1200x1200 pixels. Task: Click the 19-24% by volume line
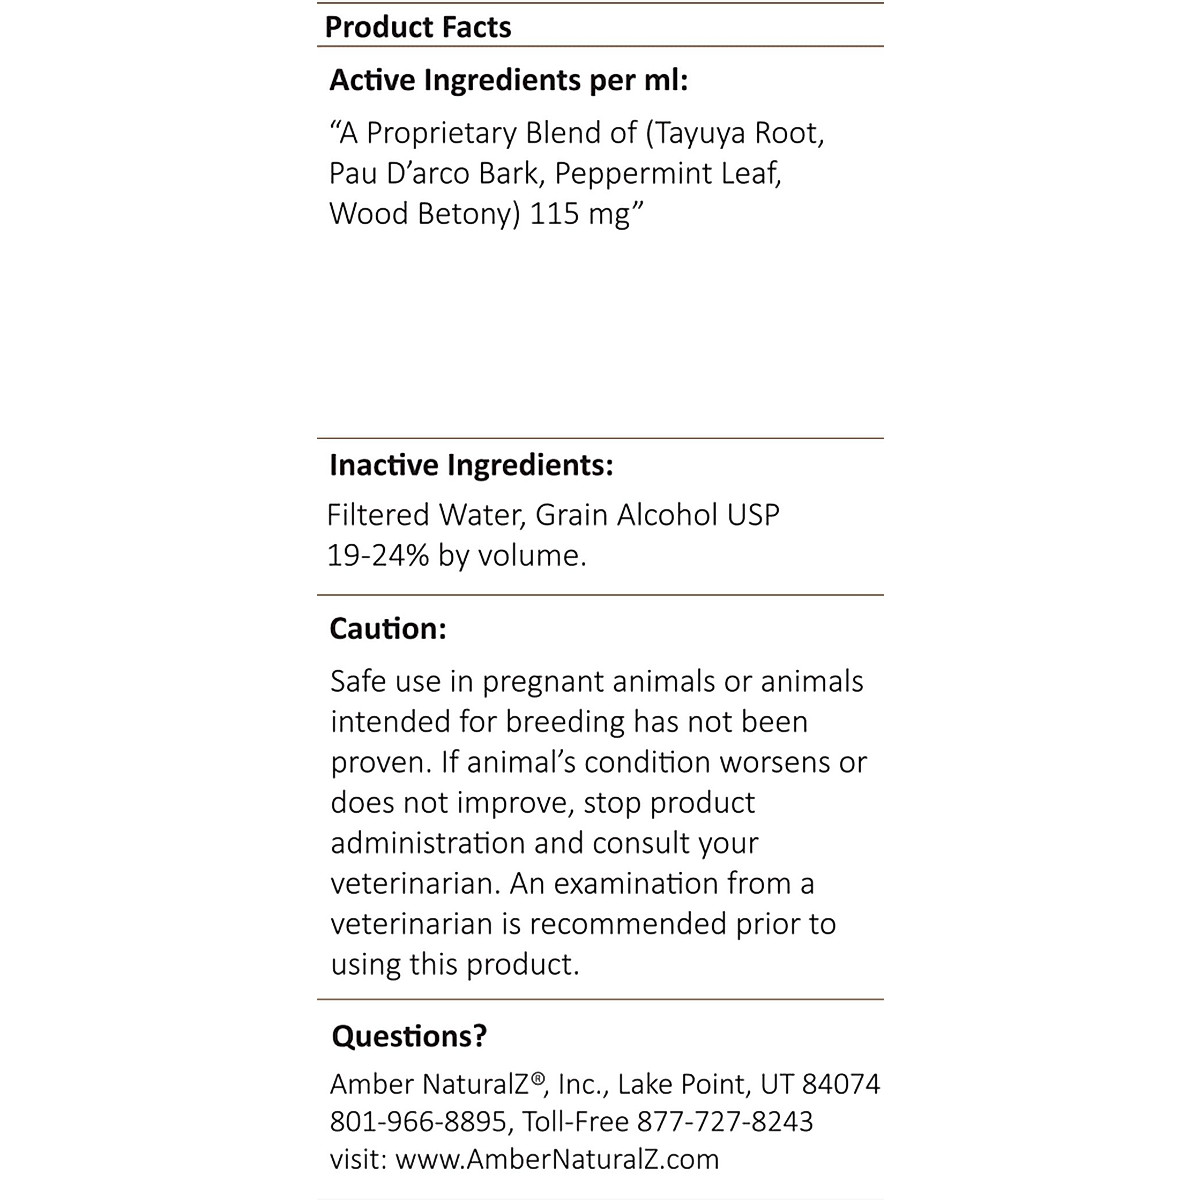pos(457,555)
